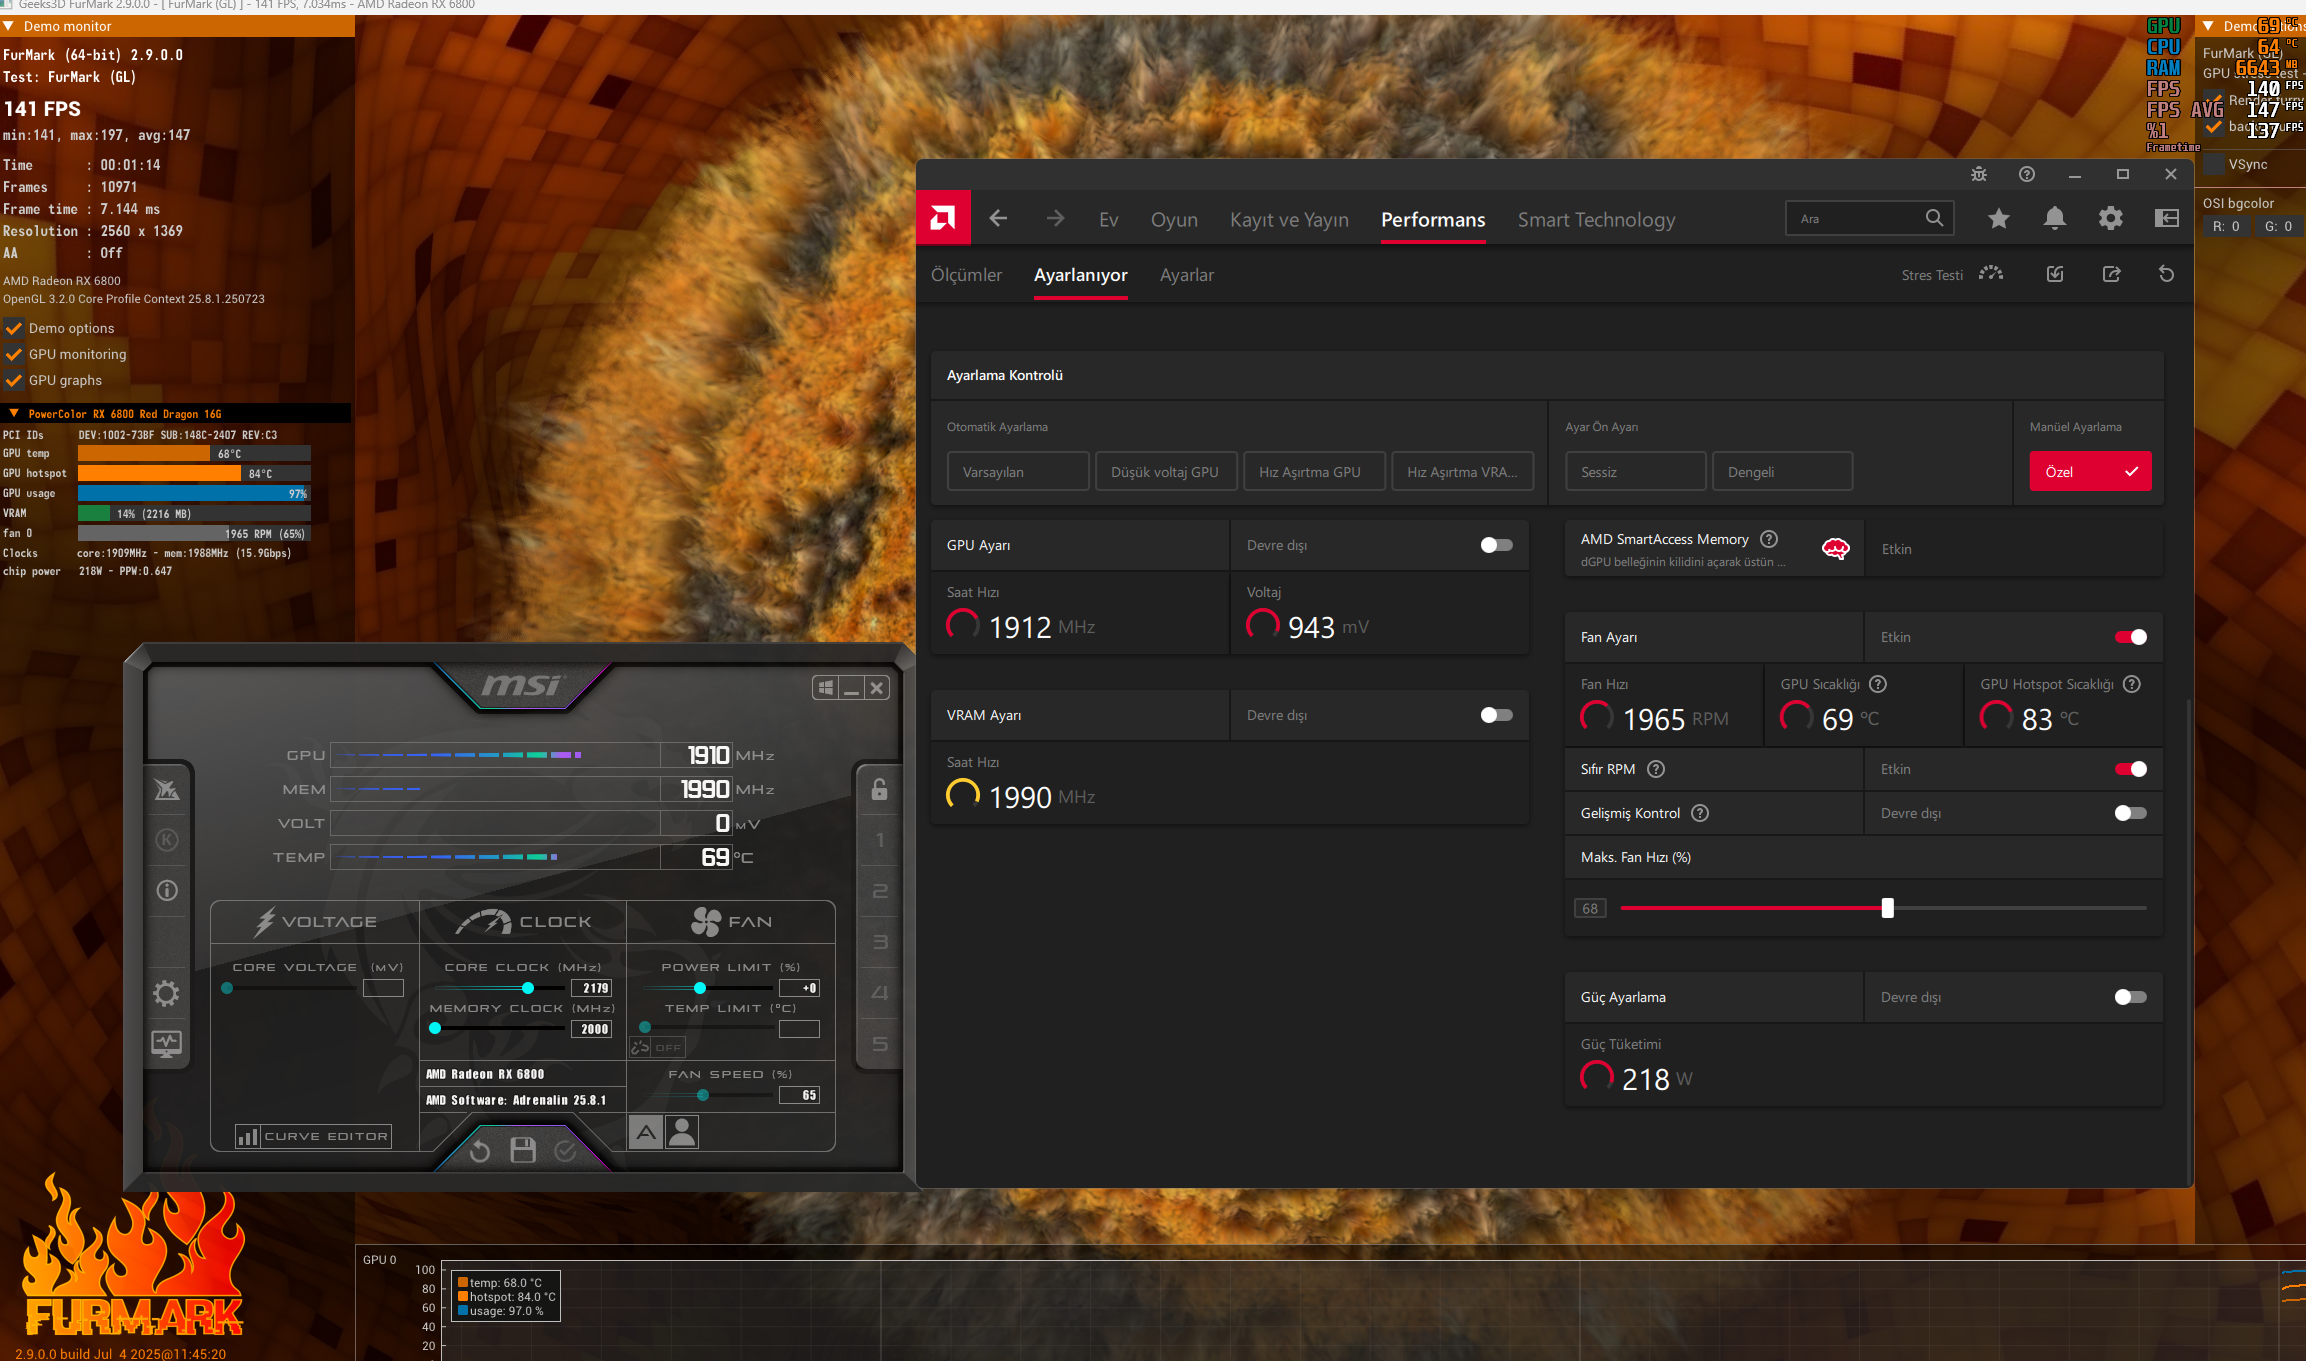
Task: Click the AMD SmartAccess Memory brain icon
Action: [1836, 548]
